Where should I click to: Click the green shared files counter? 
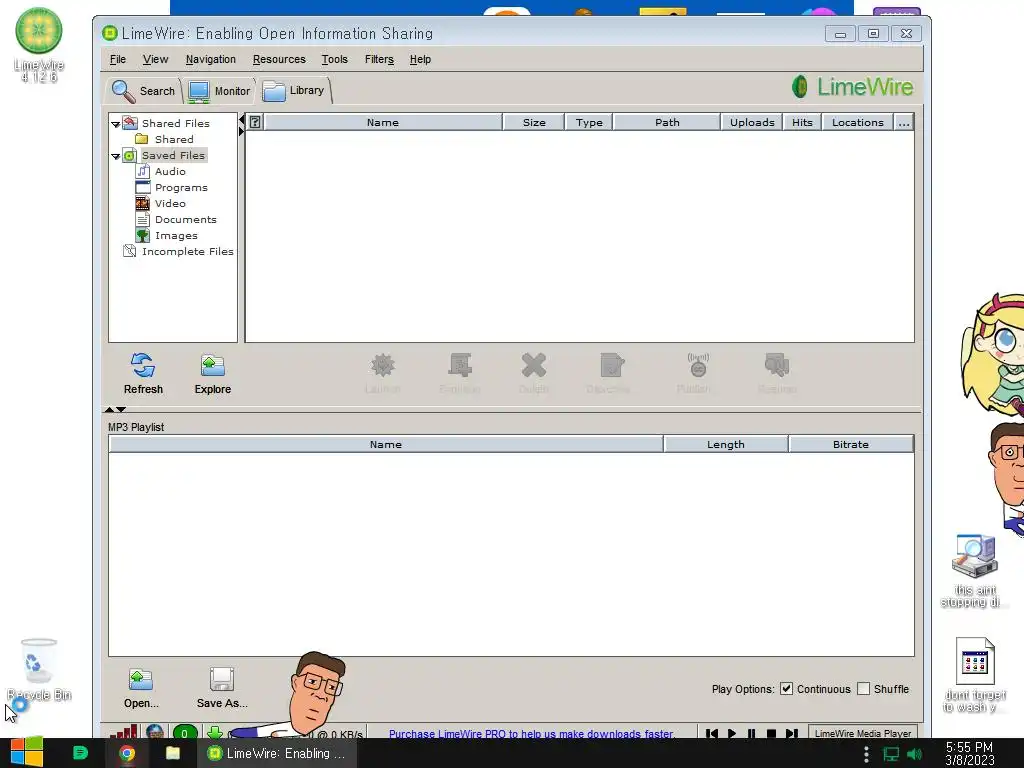point(184,733)
